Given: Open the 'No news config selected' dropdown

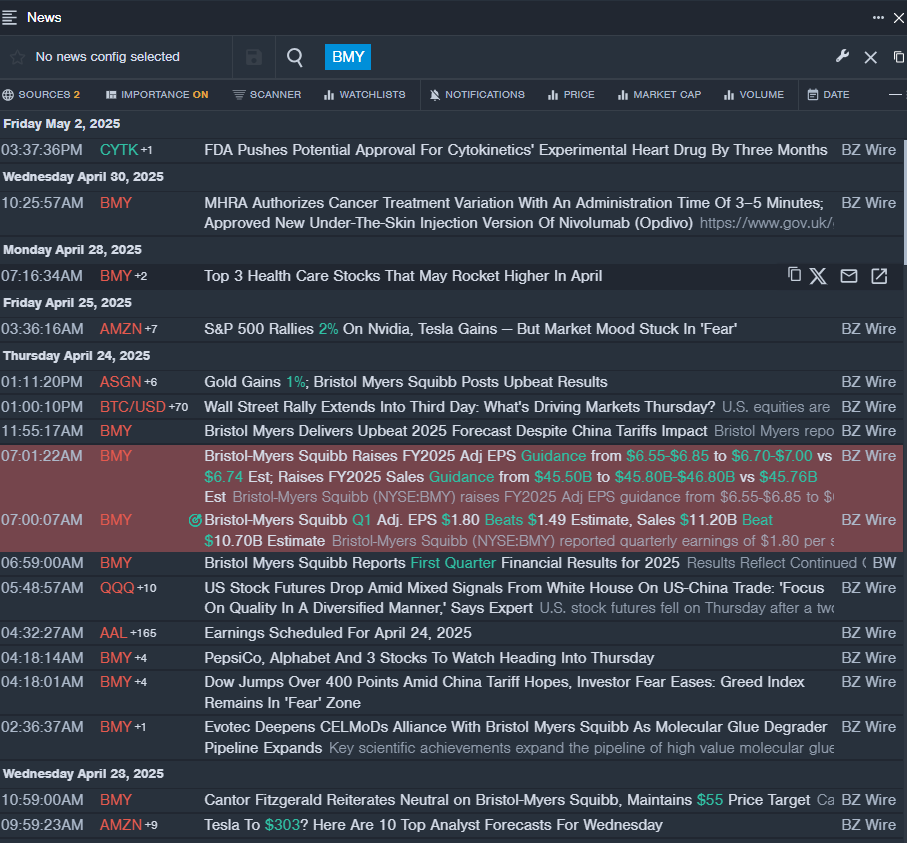Looking at the screenshot, I should click(x=108, y=57).
